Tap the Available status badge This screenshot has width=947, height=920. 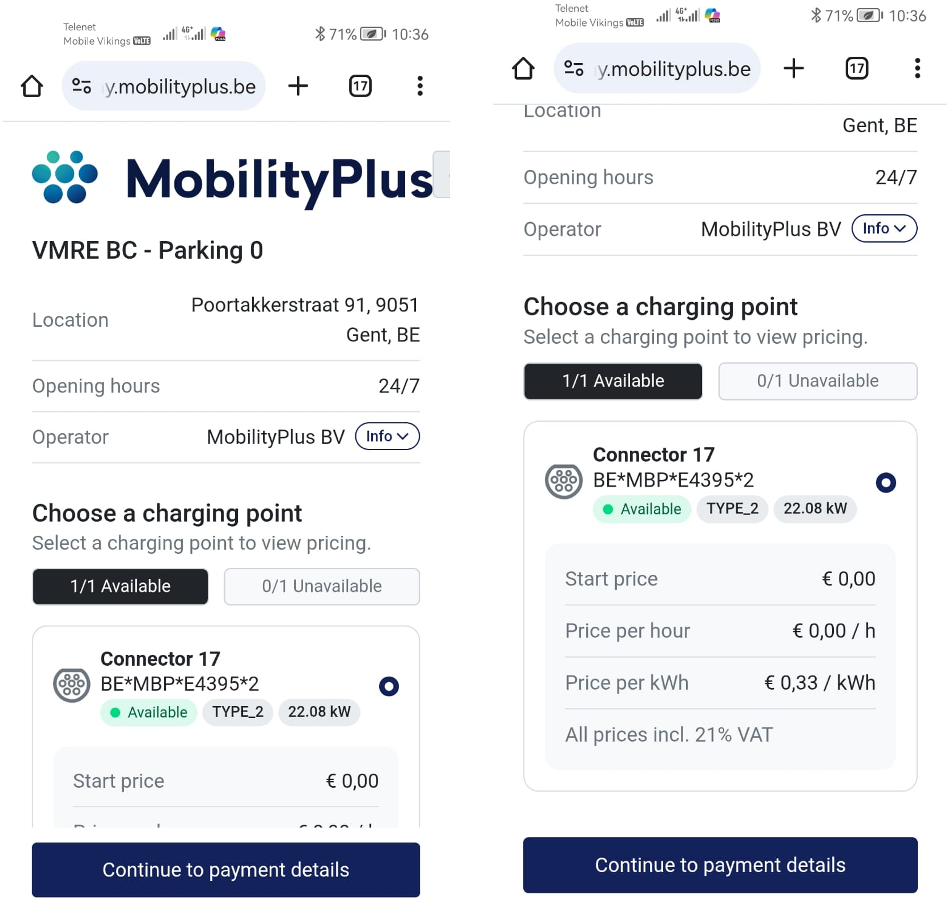(x=148, y=712)
